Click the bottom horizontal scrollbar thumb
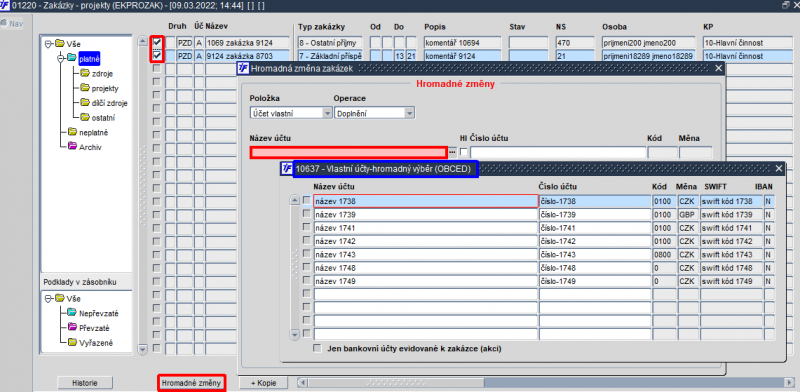Viewport: 800px width, 392px height. coord(396,382)
